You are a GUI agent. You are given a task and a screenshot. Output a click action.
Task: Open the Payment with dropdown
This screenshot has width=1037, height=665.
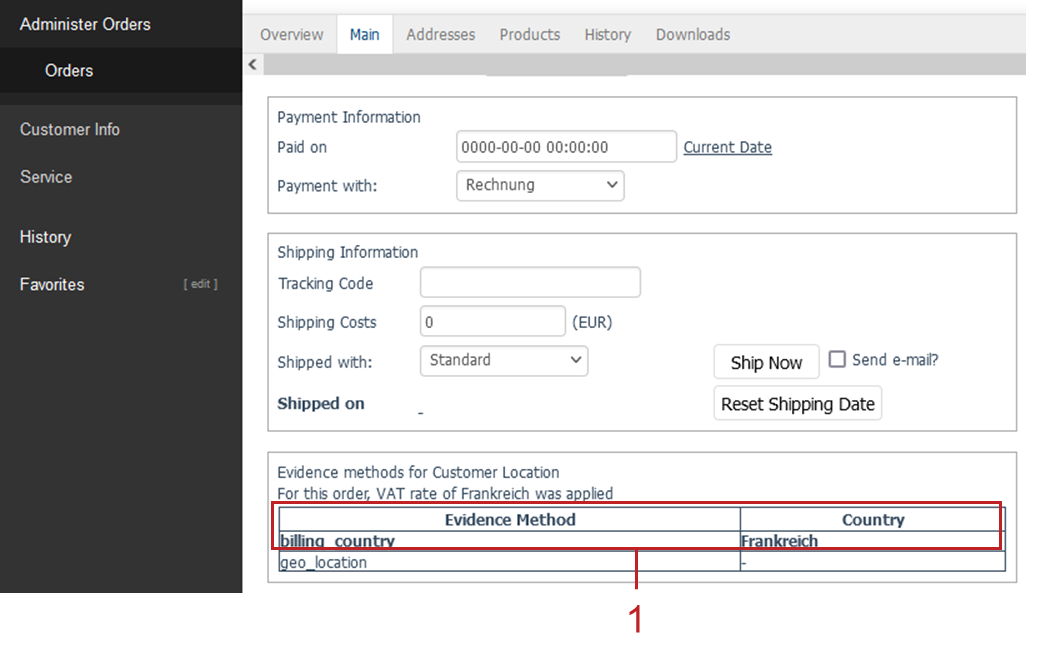tap(540, 185)
